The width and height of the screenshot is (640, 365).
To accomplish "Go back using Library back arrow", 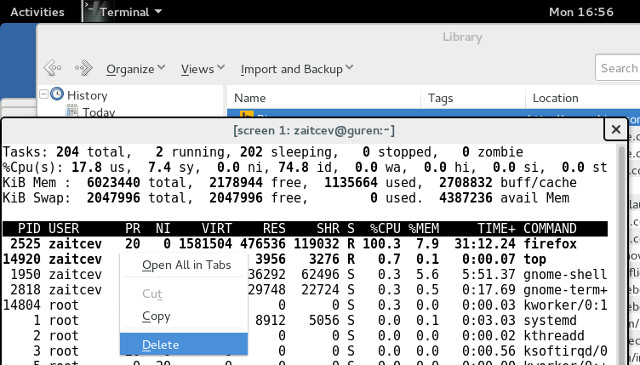I will pyautogui.click(x=53, y=68).
